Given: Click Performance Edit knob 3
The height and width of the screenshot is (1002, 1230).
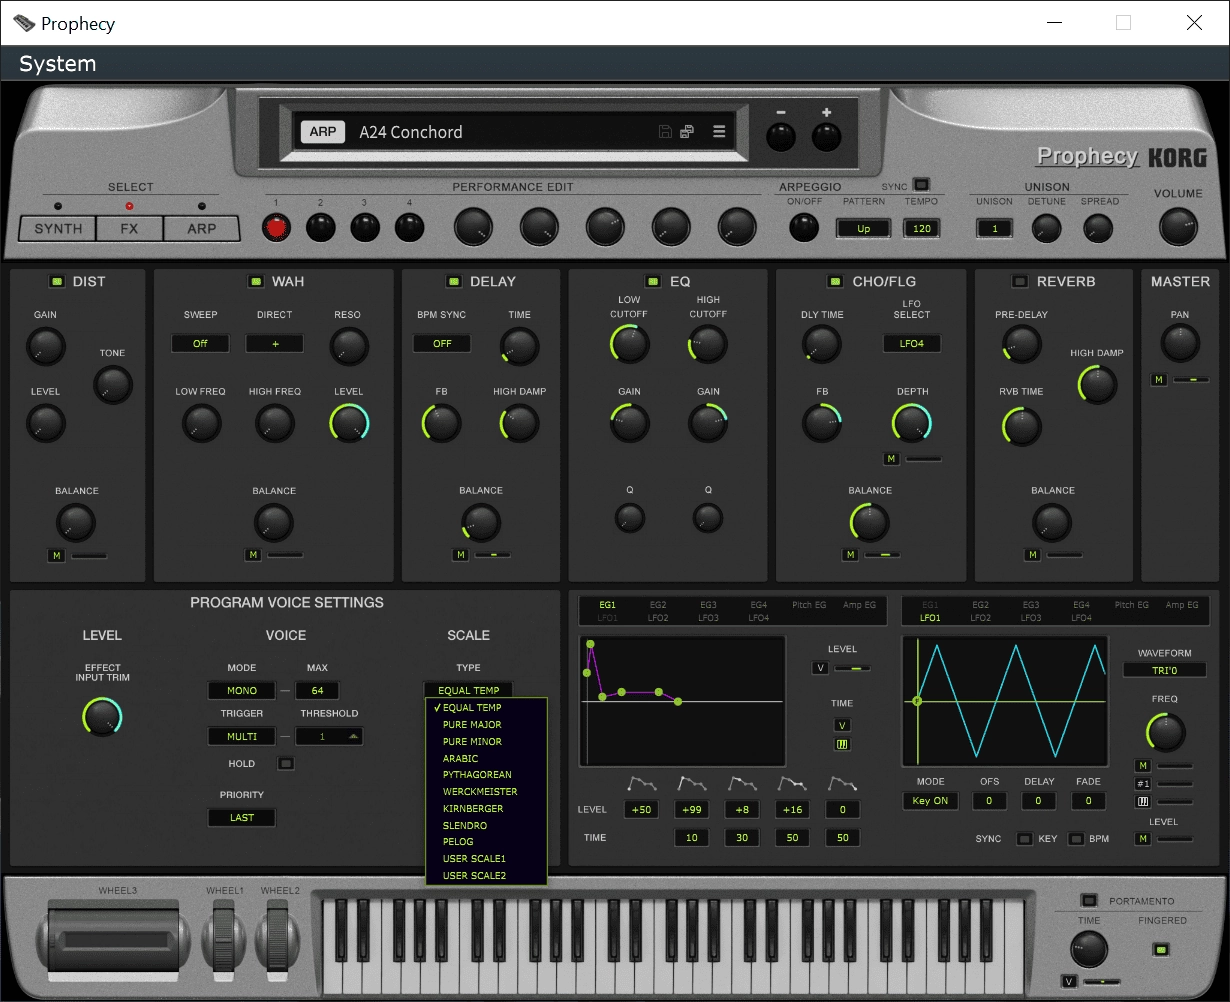Looking at the screenshot, I should click(365, 228).
